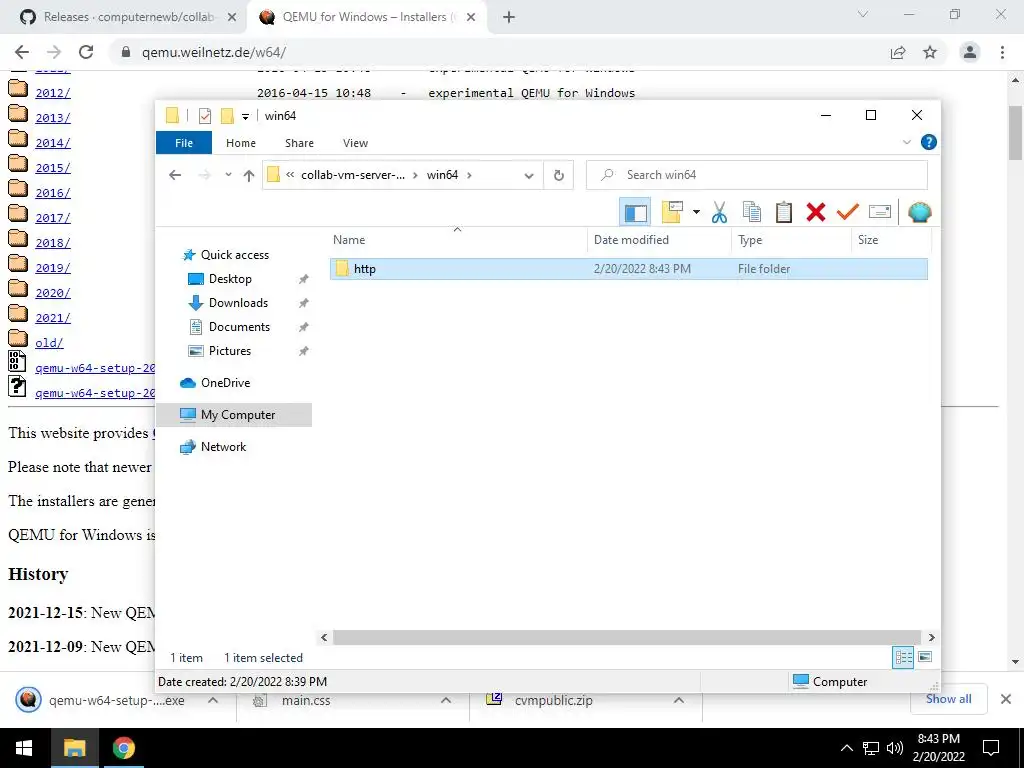Open the Windows Start menu
The image size is (1024, 768).
click(x=24, y=748)
